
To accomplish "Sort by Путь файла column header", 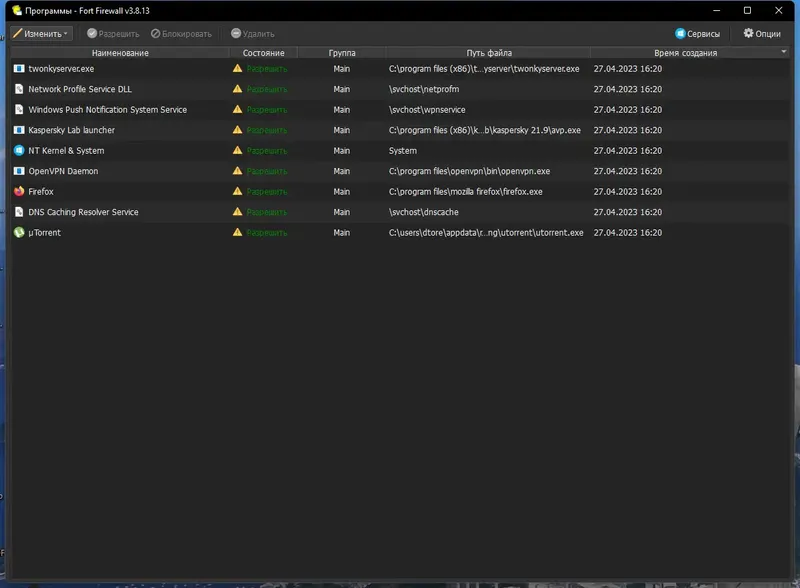I will click(x=488, y=53).
